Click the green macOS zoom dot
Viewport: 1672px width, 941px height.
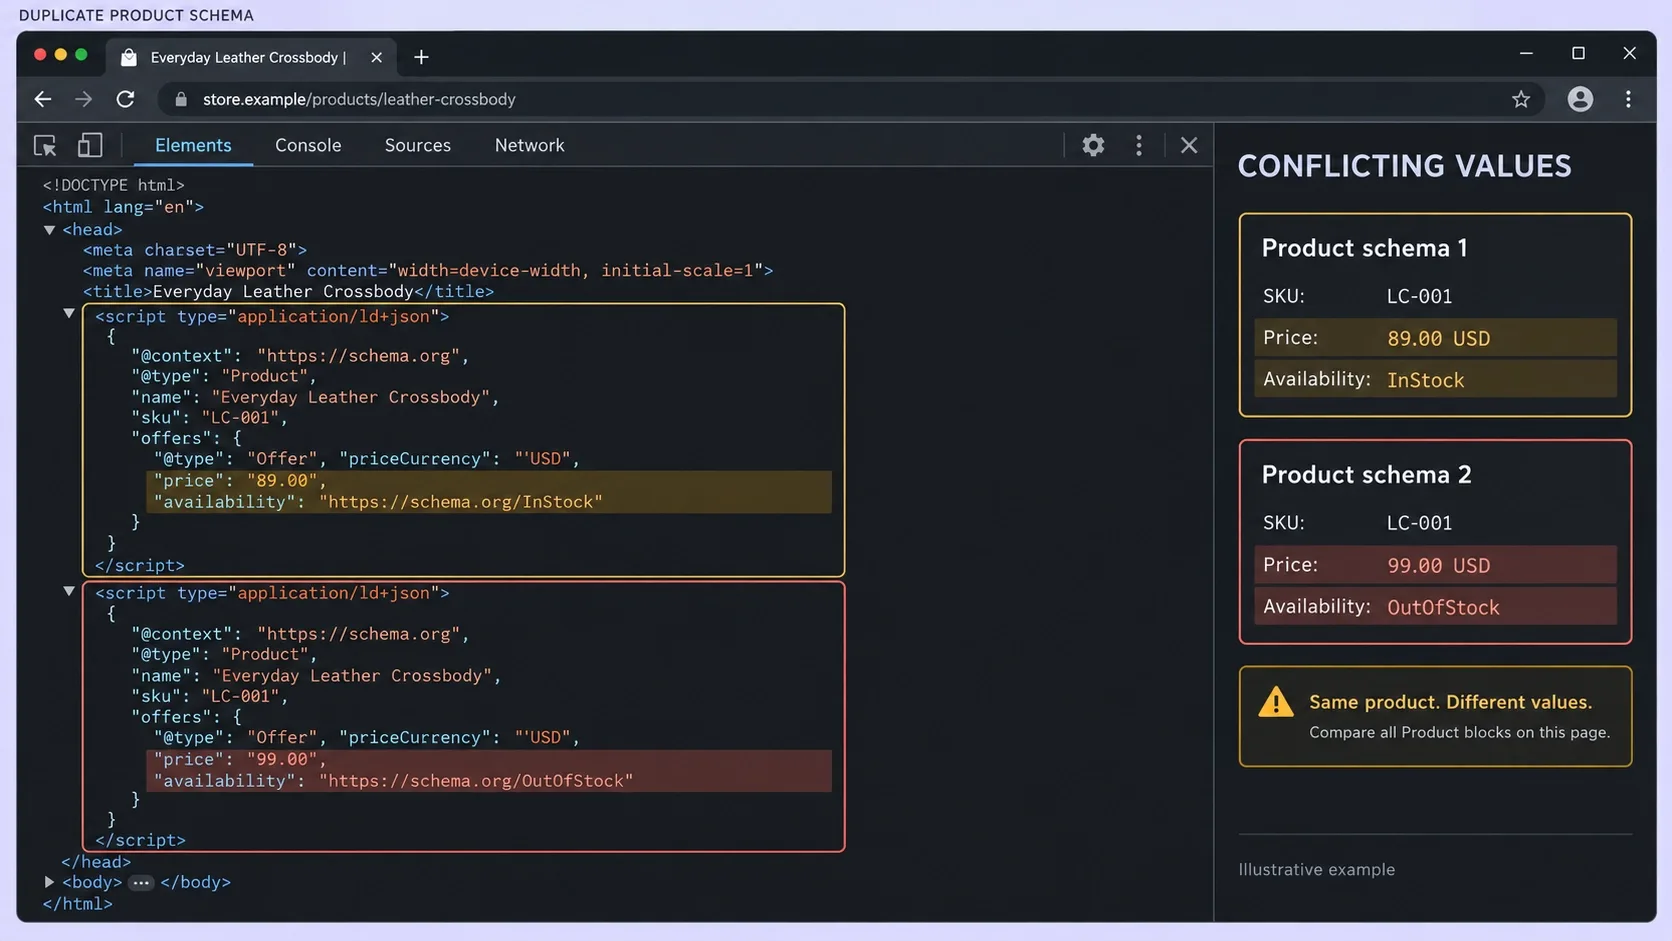coord(82,55)
